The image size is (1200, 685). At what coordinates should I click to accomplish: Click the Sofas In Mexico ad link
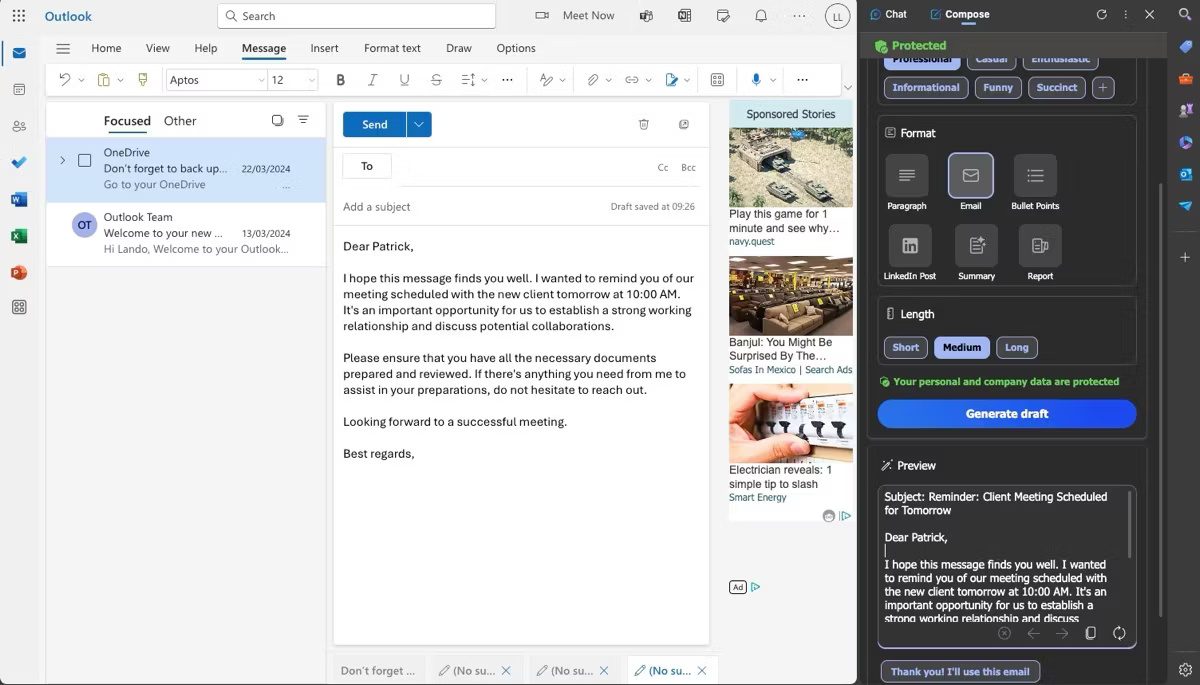point(764,368)
